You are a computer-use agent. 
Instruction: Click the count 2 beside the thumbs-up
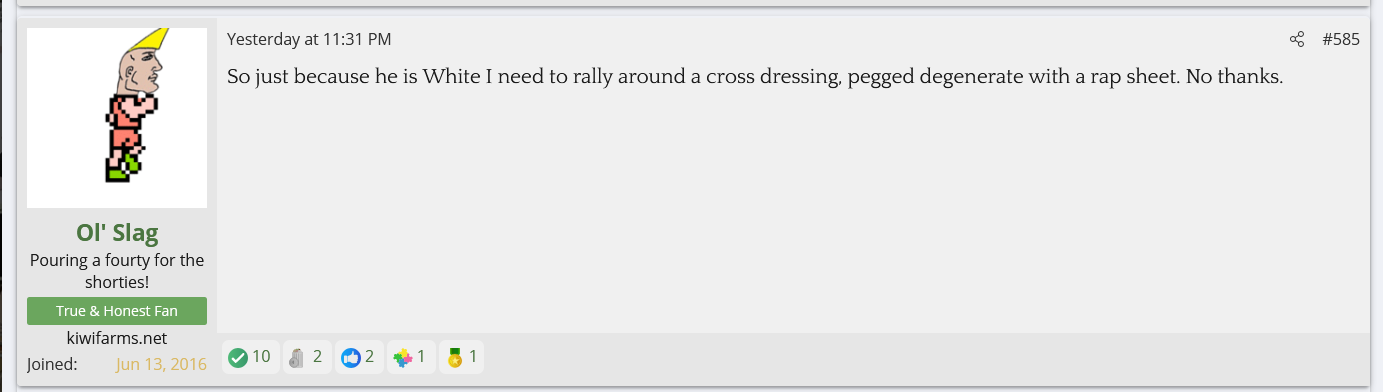pos(369,356)
